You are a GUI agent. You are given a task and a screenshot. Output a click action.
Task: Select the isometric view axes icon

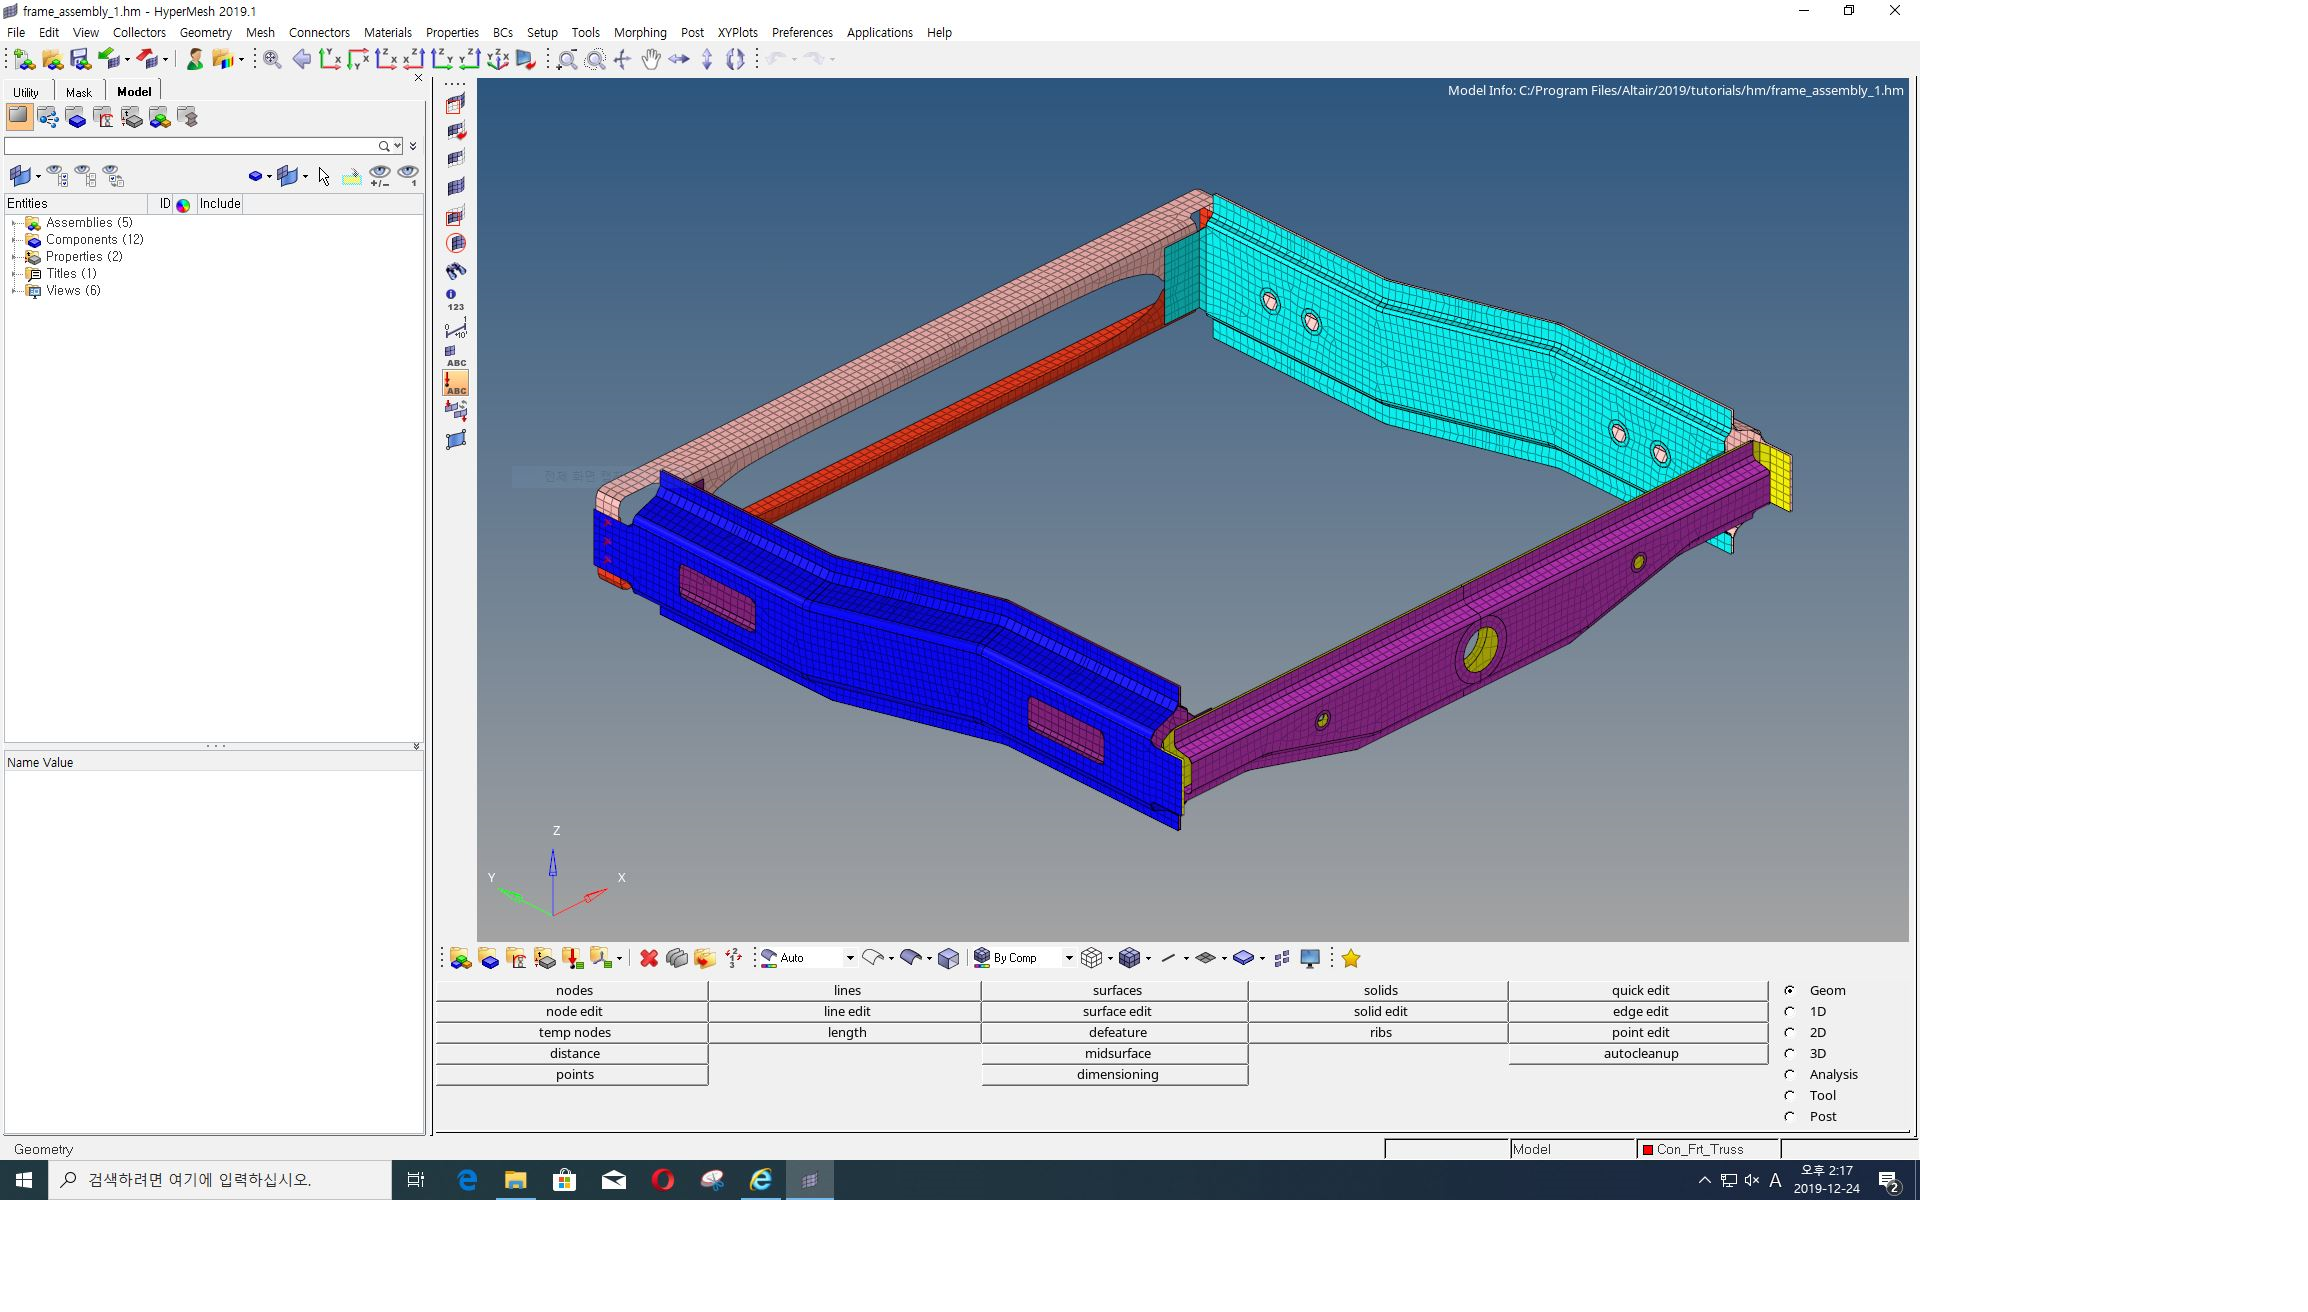[497, 60]
